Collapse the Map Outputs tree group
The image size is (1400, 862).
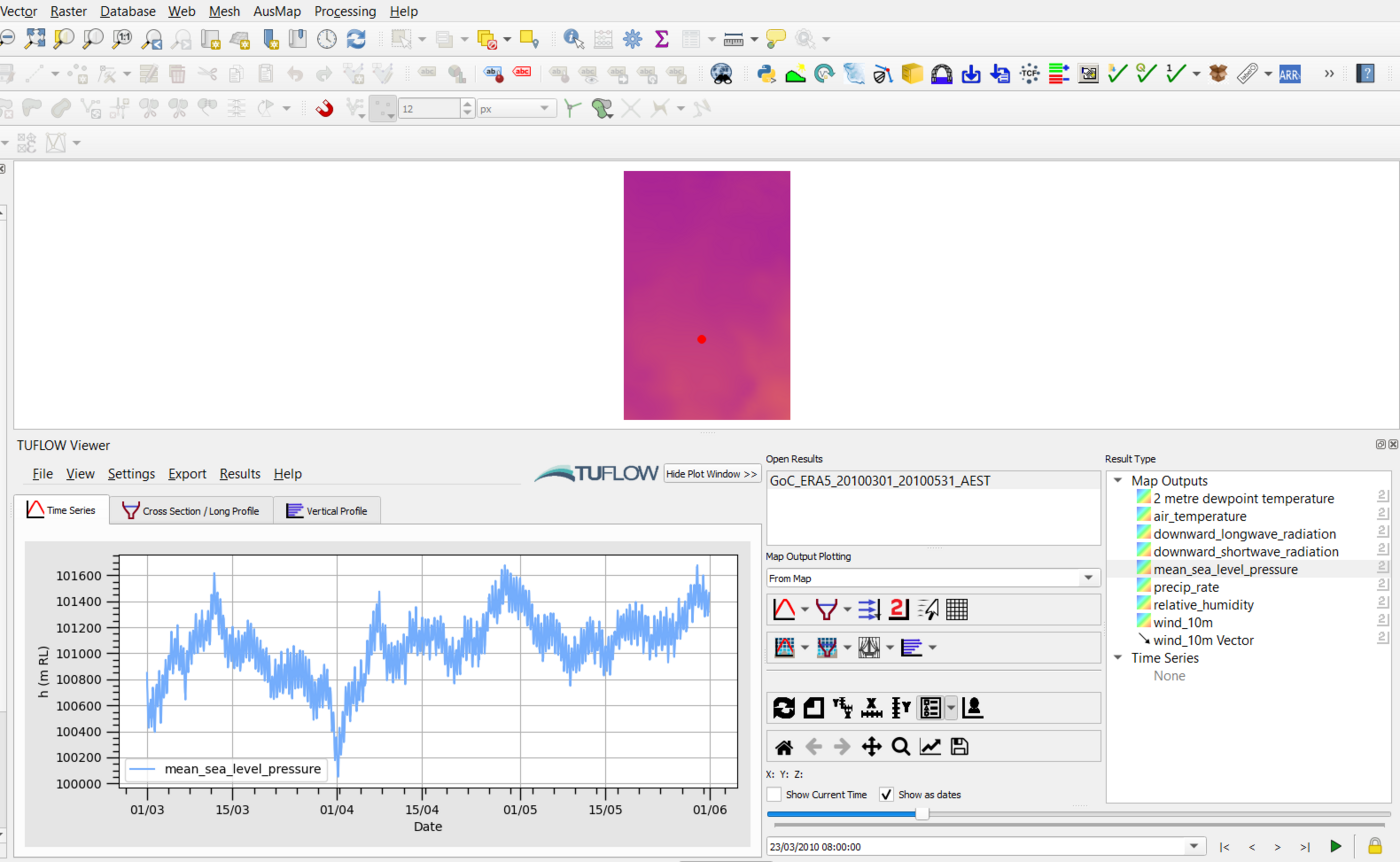click(x=1117, y=481)
